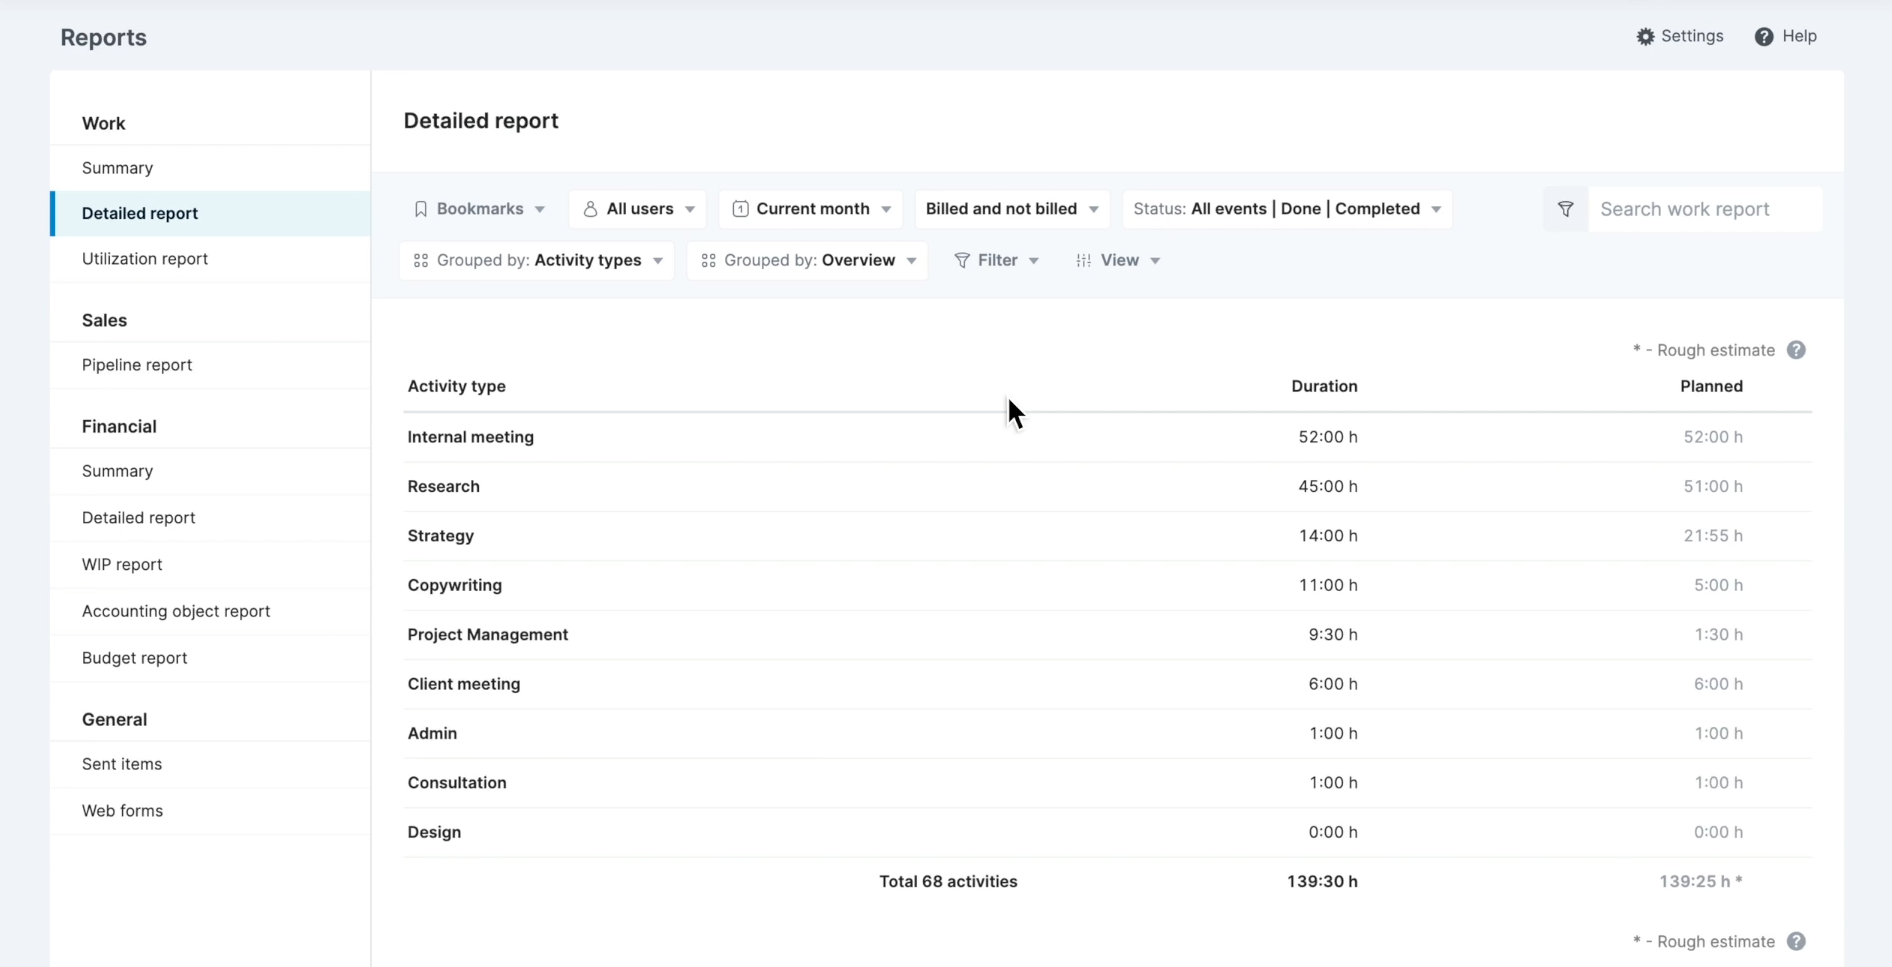The height and width of the screenshot is (967, 1892).
Task: Click the Research activity row
Action: [1107, 486]
